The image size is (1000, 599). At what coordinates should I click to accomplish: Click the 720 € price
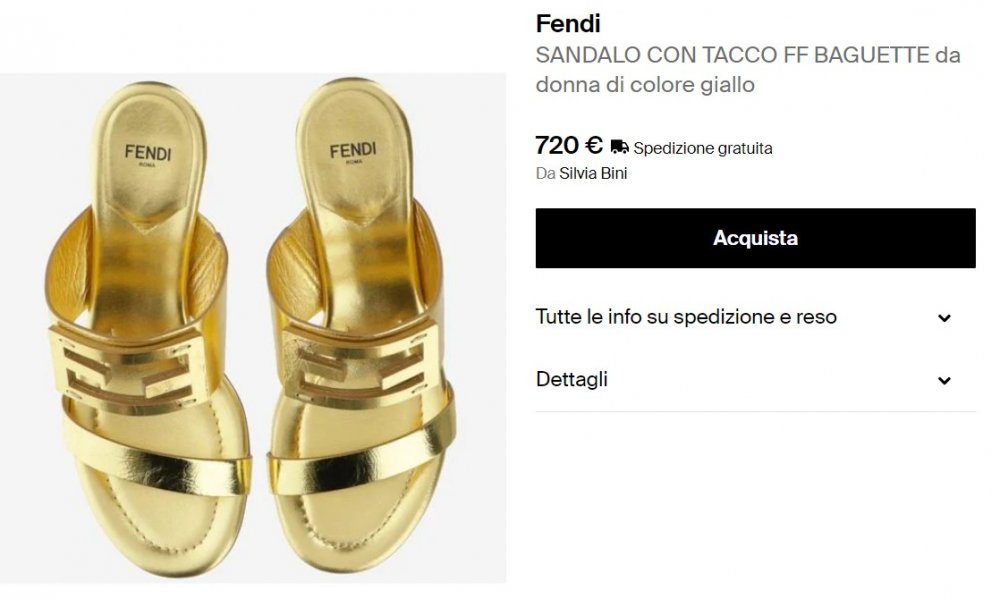(569, 145)
